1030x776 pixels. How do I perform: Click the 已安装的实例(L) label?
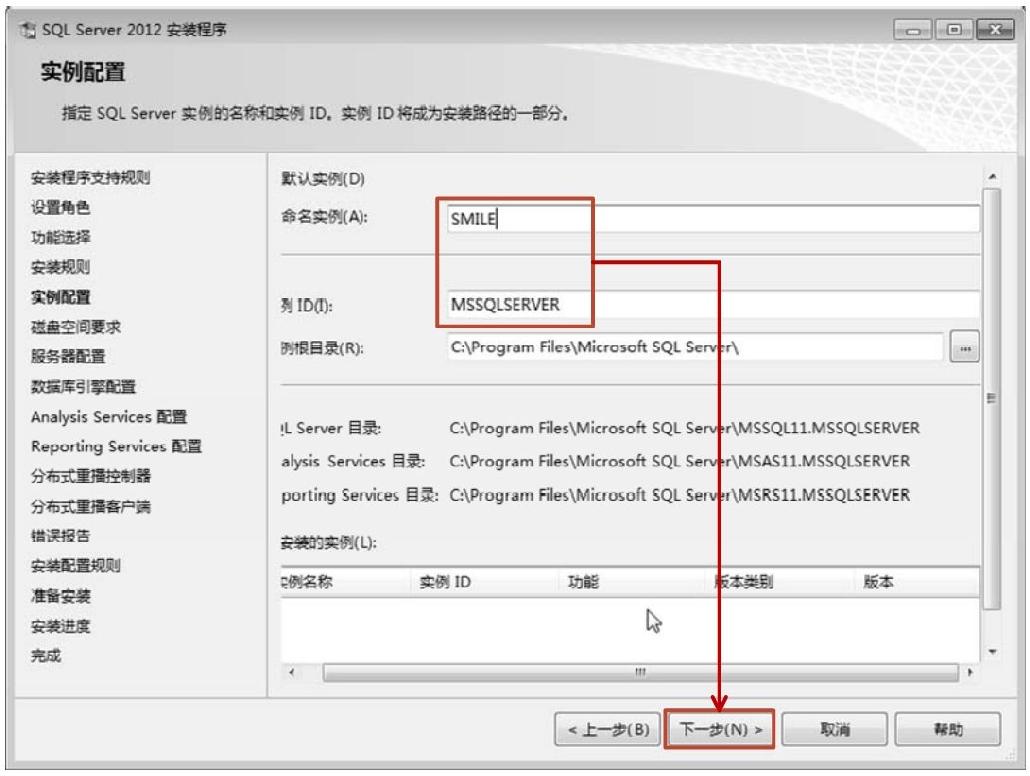[x=328, y=543]
